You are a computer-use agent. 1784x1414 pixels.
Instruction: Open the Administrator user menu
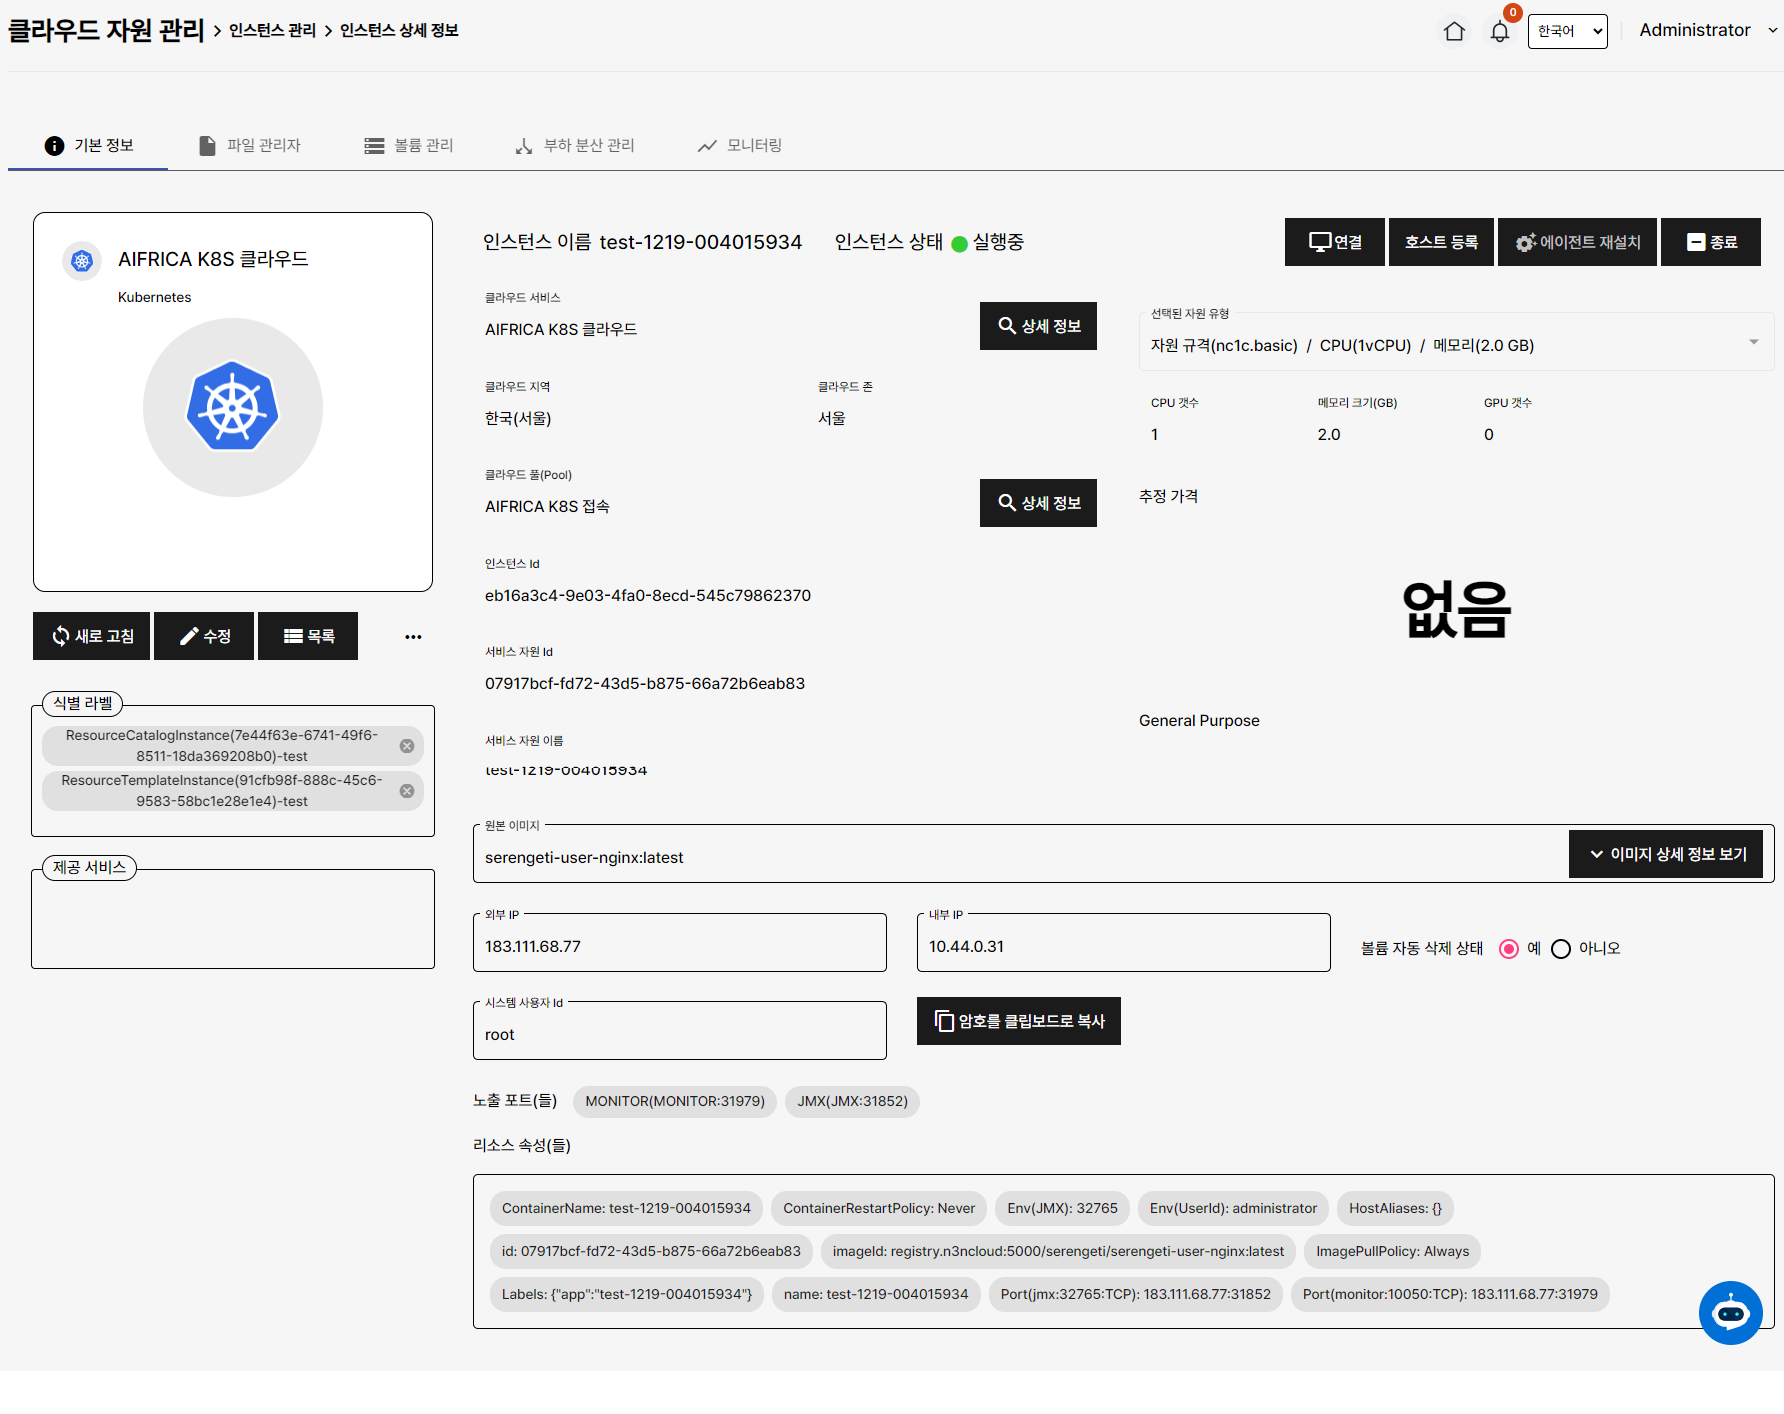click(x=1707, y=30)
